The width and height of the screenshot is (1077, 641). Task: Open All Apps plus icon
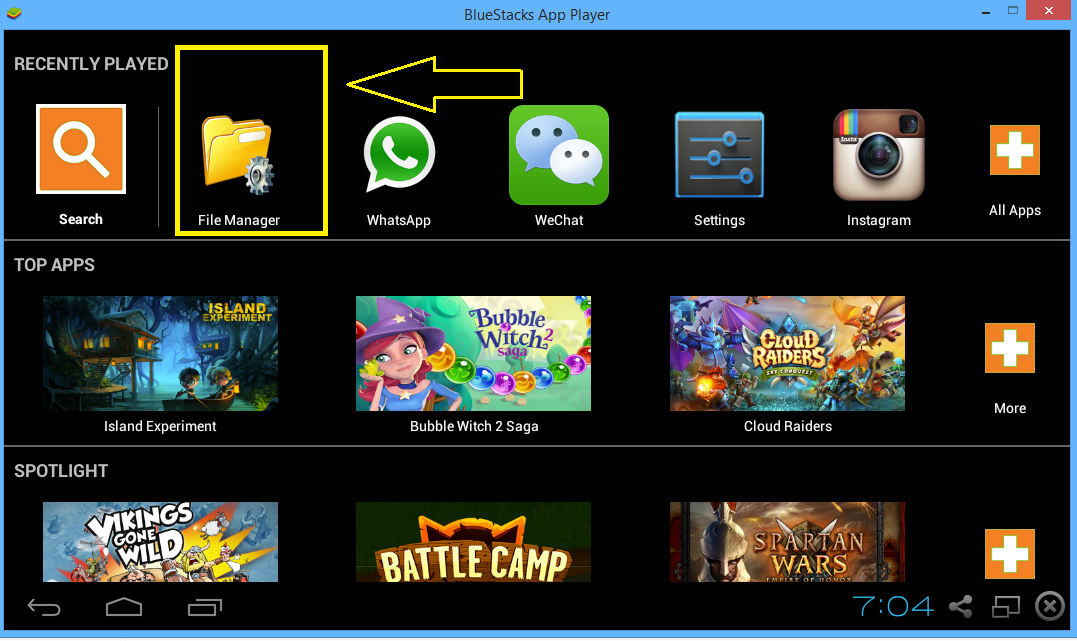click(1014, 150)
